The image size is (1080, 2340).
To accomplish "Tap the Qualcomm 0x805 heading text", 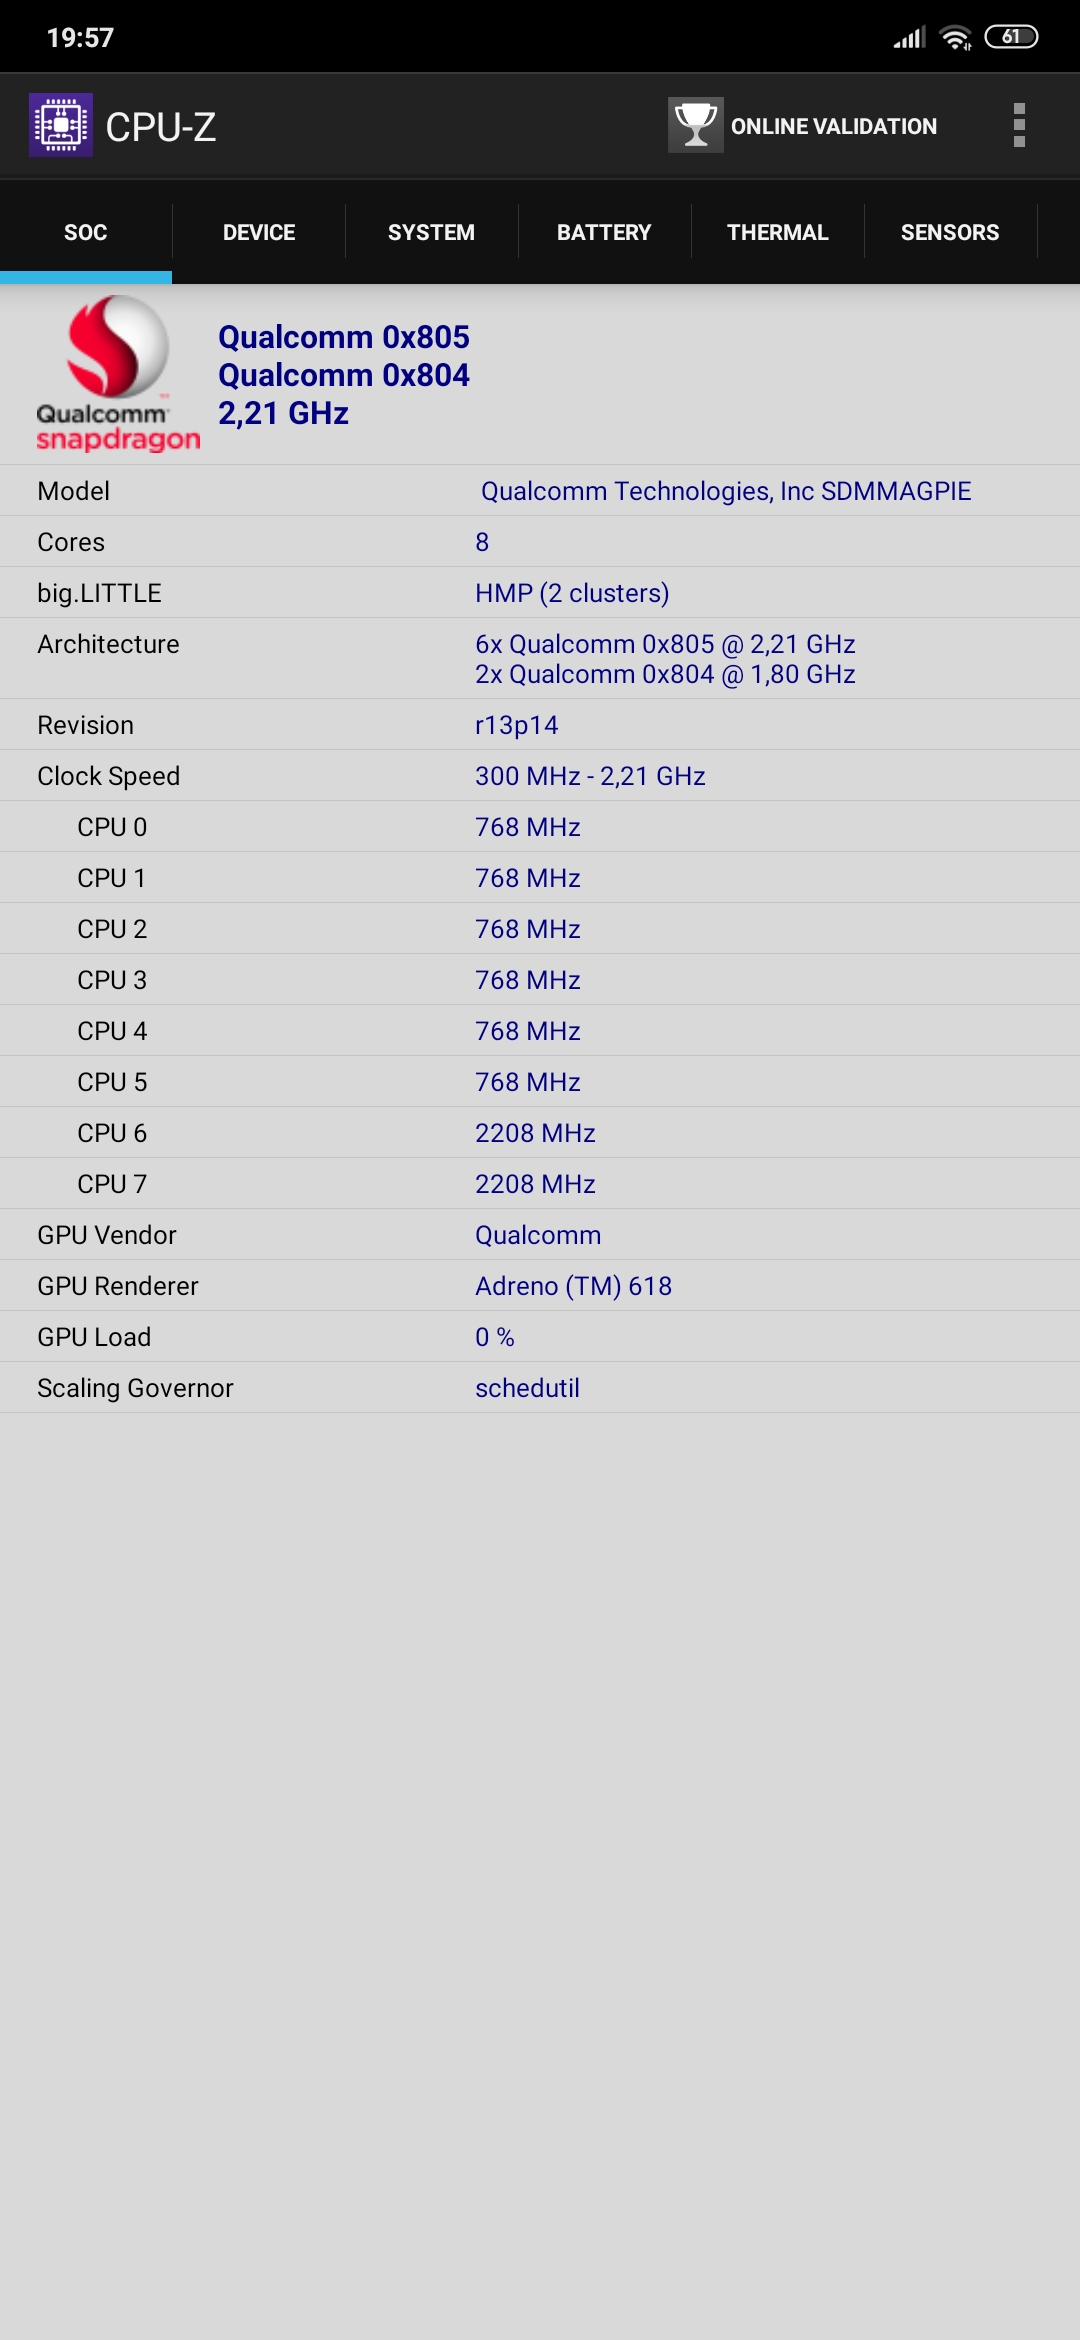I will [344, 337].
